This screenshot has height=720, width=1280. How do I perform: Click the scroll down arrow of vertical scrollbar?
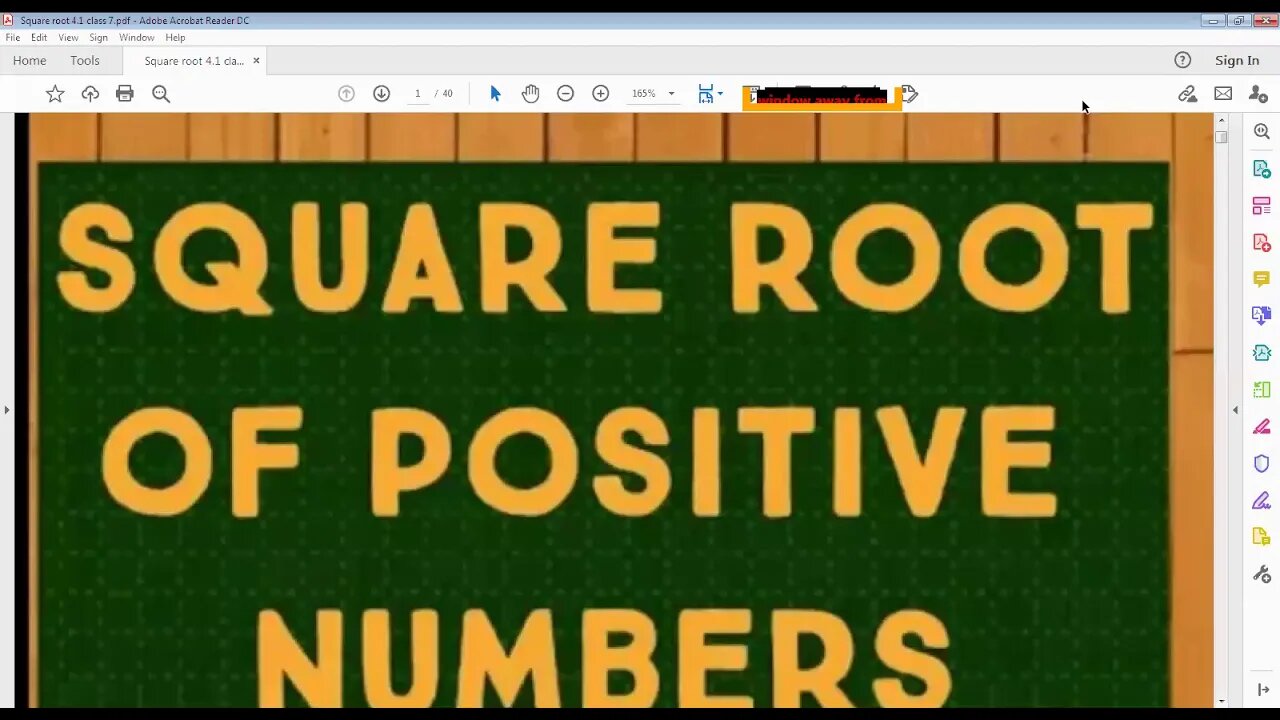tap(1221, 701)
